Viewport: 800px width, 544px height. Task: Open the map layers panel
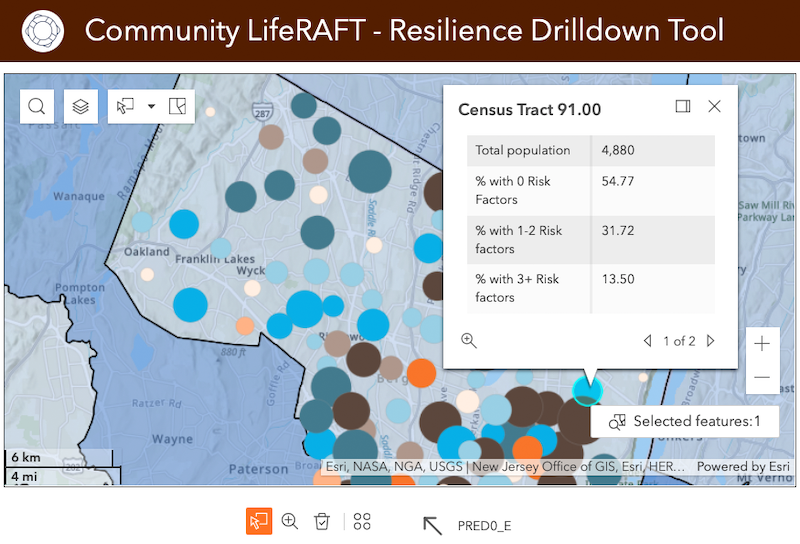tap(81, 107)
